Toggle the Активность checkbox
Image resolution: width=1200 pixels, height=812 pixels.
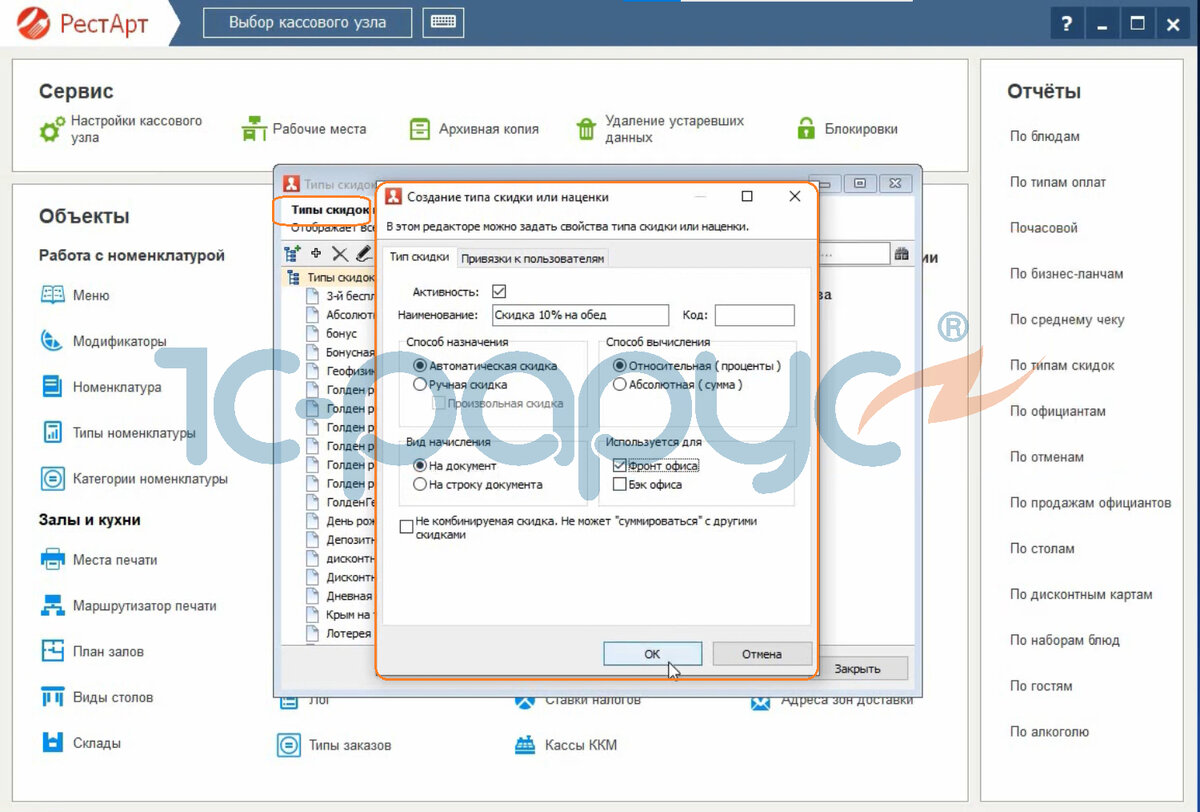click(x=500, y=292)
